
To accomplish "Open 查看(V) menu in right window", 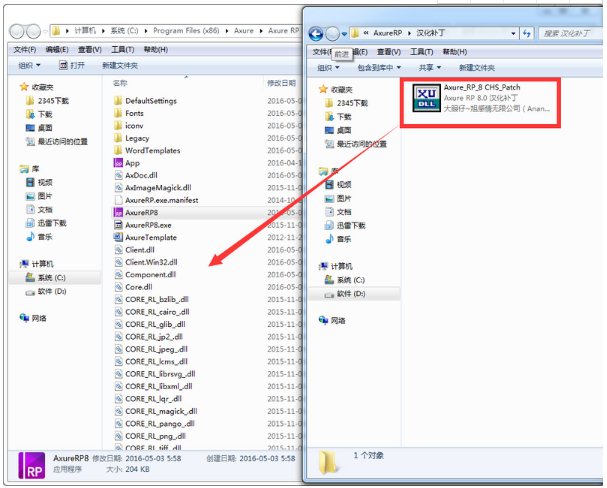I will click(389, 52).
